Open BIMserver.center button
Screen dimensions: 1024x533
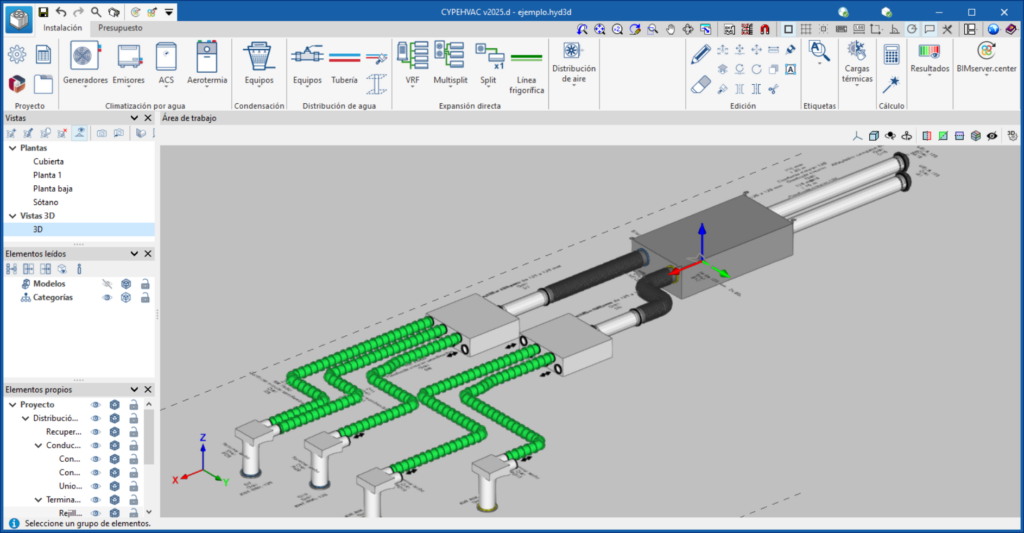986,62
